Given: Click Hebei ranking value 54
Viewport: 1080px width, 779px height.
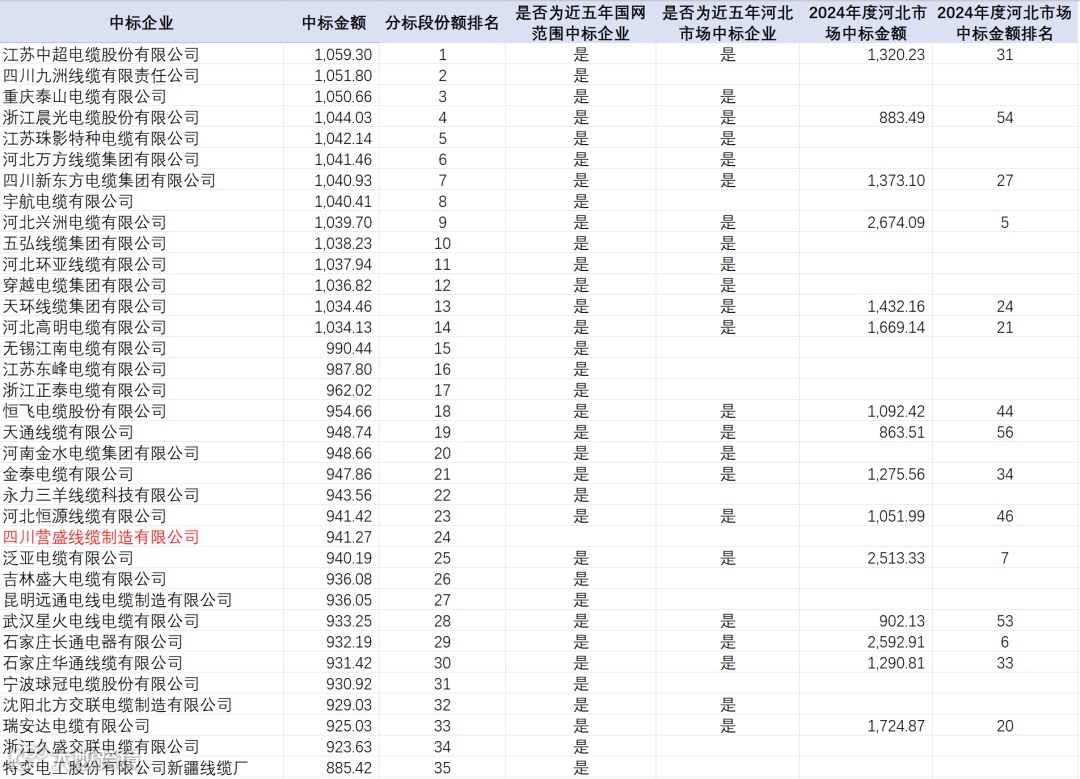Looking at the screenshot, I should pyautogui.click(x=1005, y=118).
